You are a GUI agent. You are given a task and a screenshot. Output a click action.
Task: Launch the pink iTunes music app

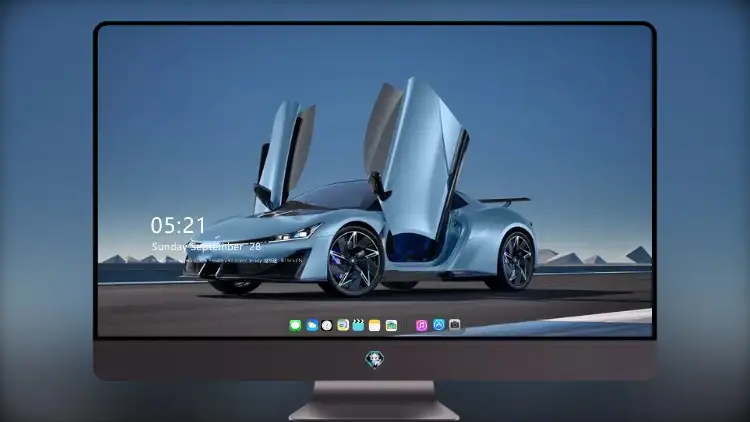click(x=421, y=325)
